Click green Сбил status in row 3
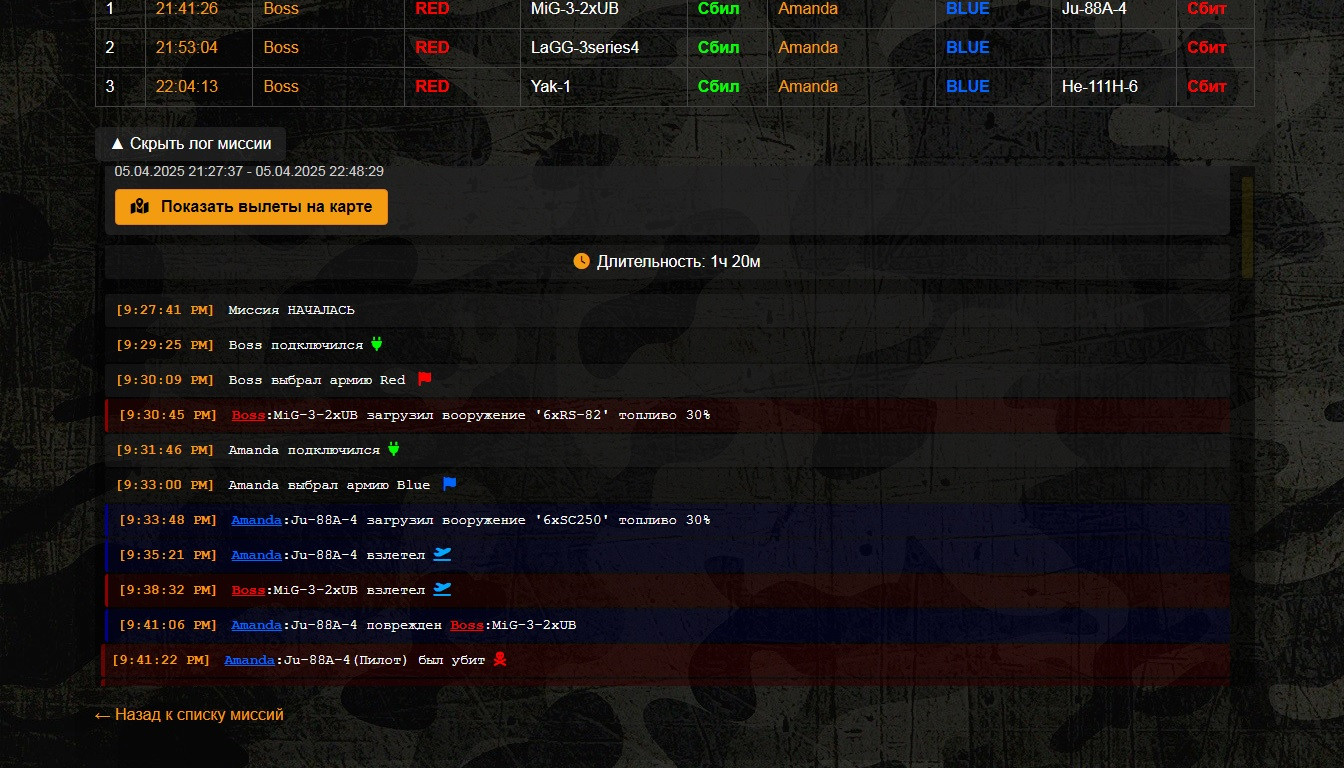 coord(719,86)
